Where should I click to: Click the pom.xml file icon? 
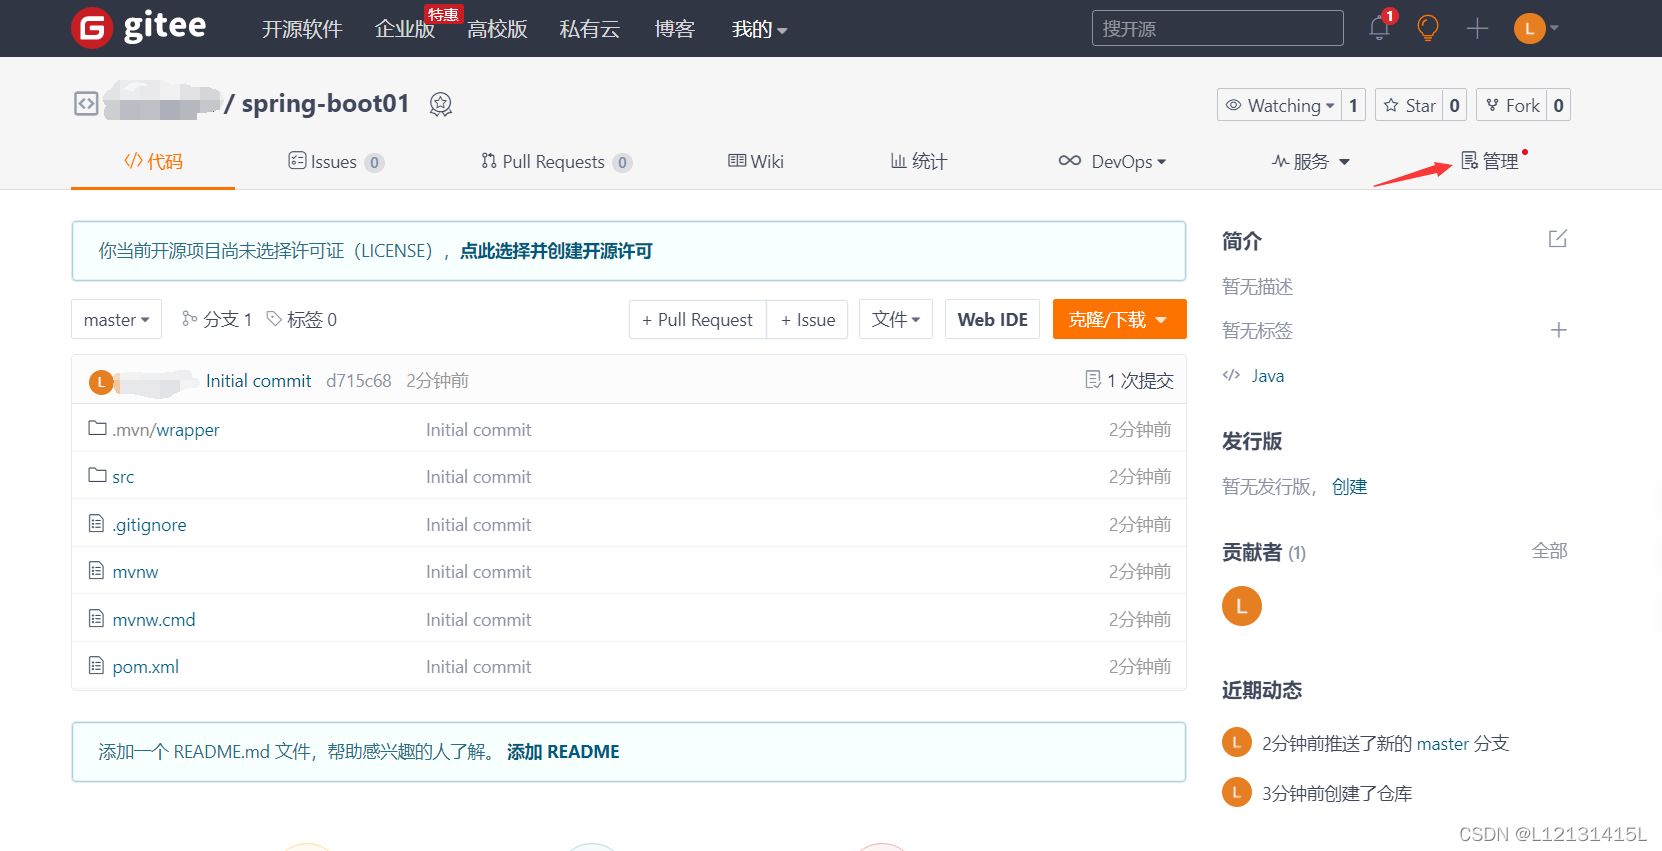(x=96, y=665)
